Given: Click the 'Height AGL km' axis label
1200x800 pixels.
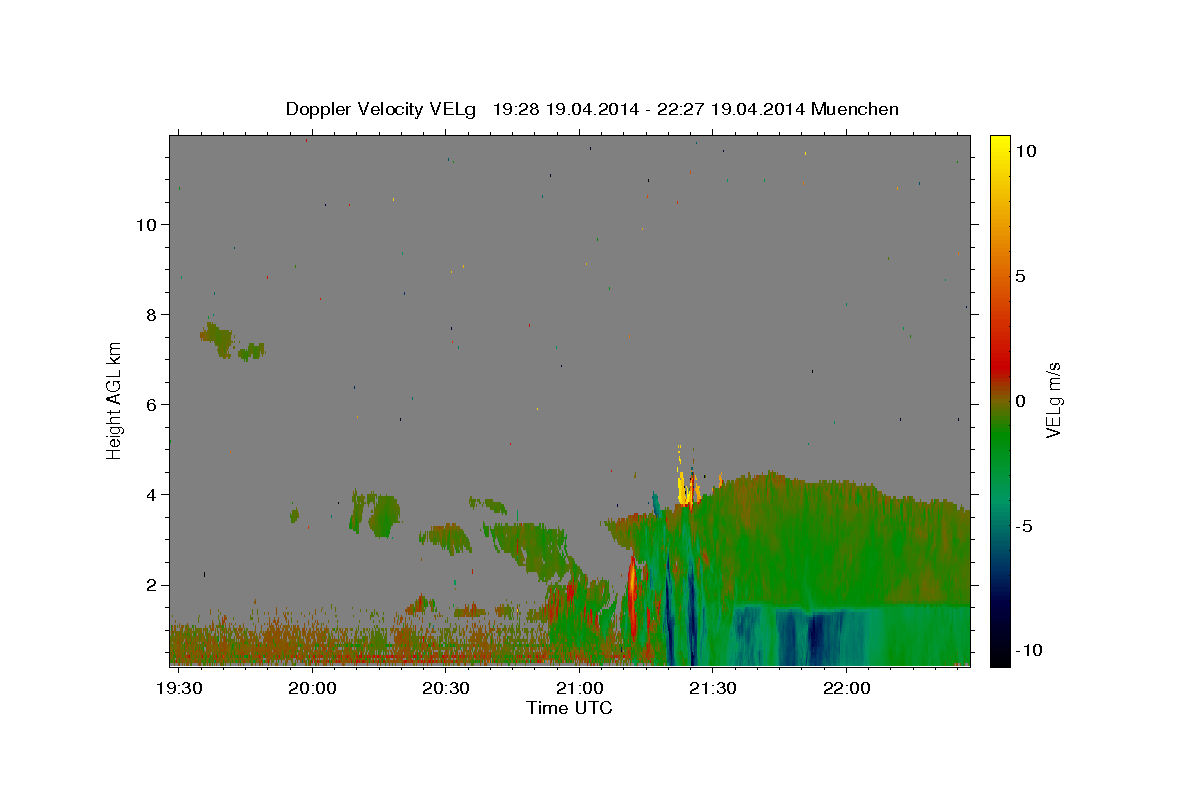Looking at the screenshot, I should pos(115,400).
